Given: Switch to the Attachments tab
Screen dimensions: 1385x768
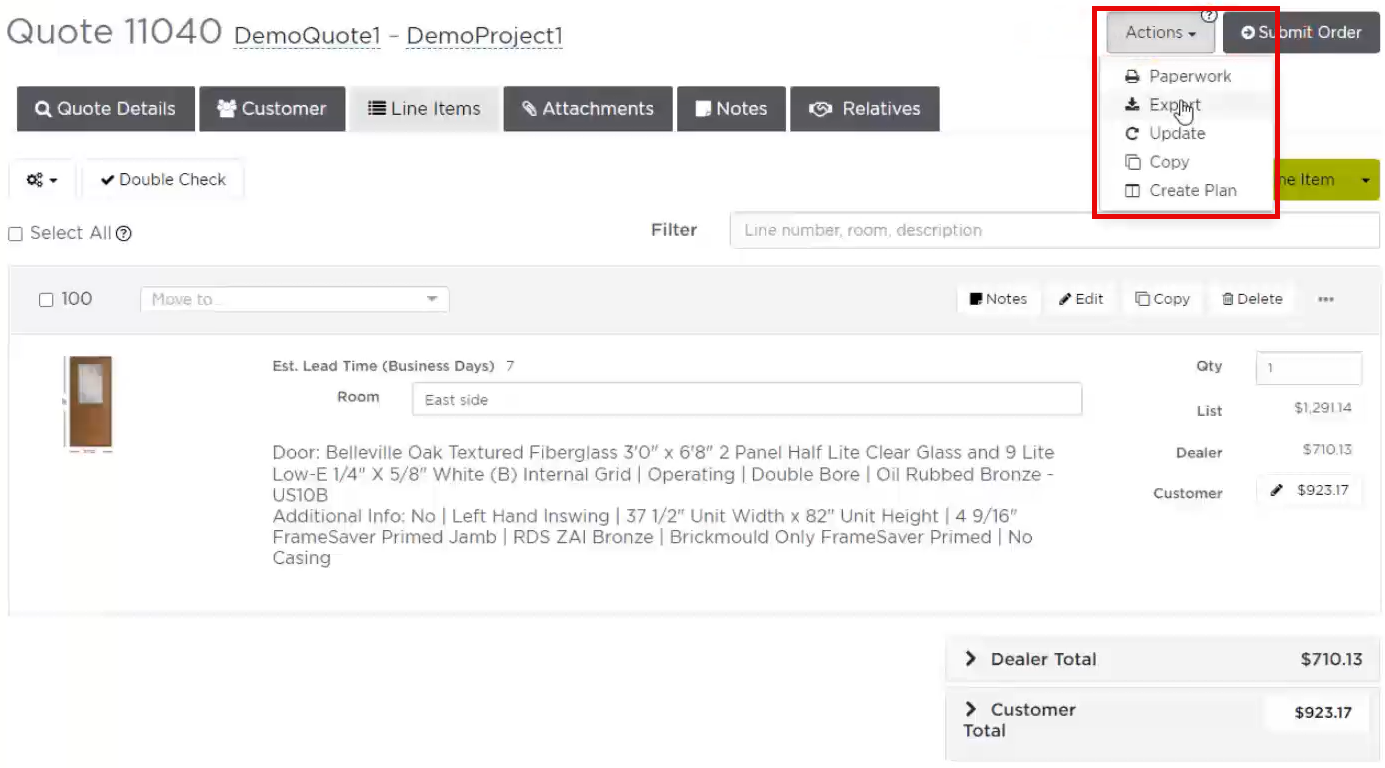Looking at the screenshot, I should point(587,109).
